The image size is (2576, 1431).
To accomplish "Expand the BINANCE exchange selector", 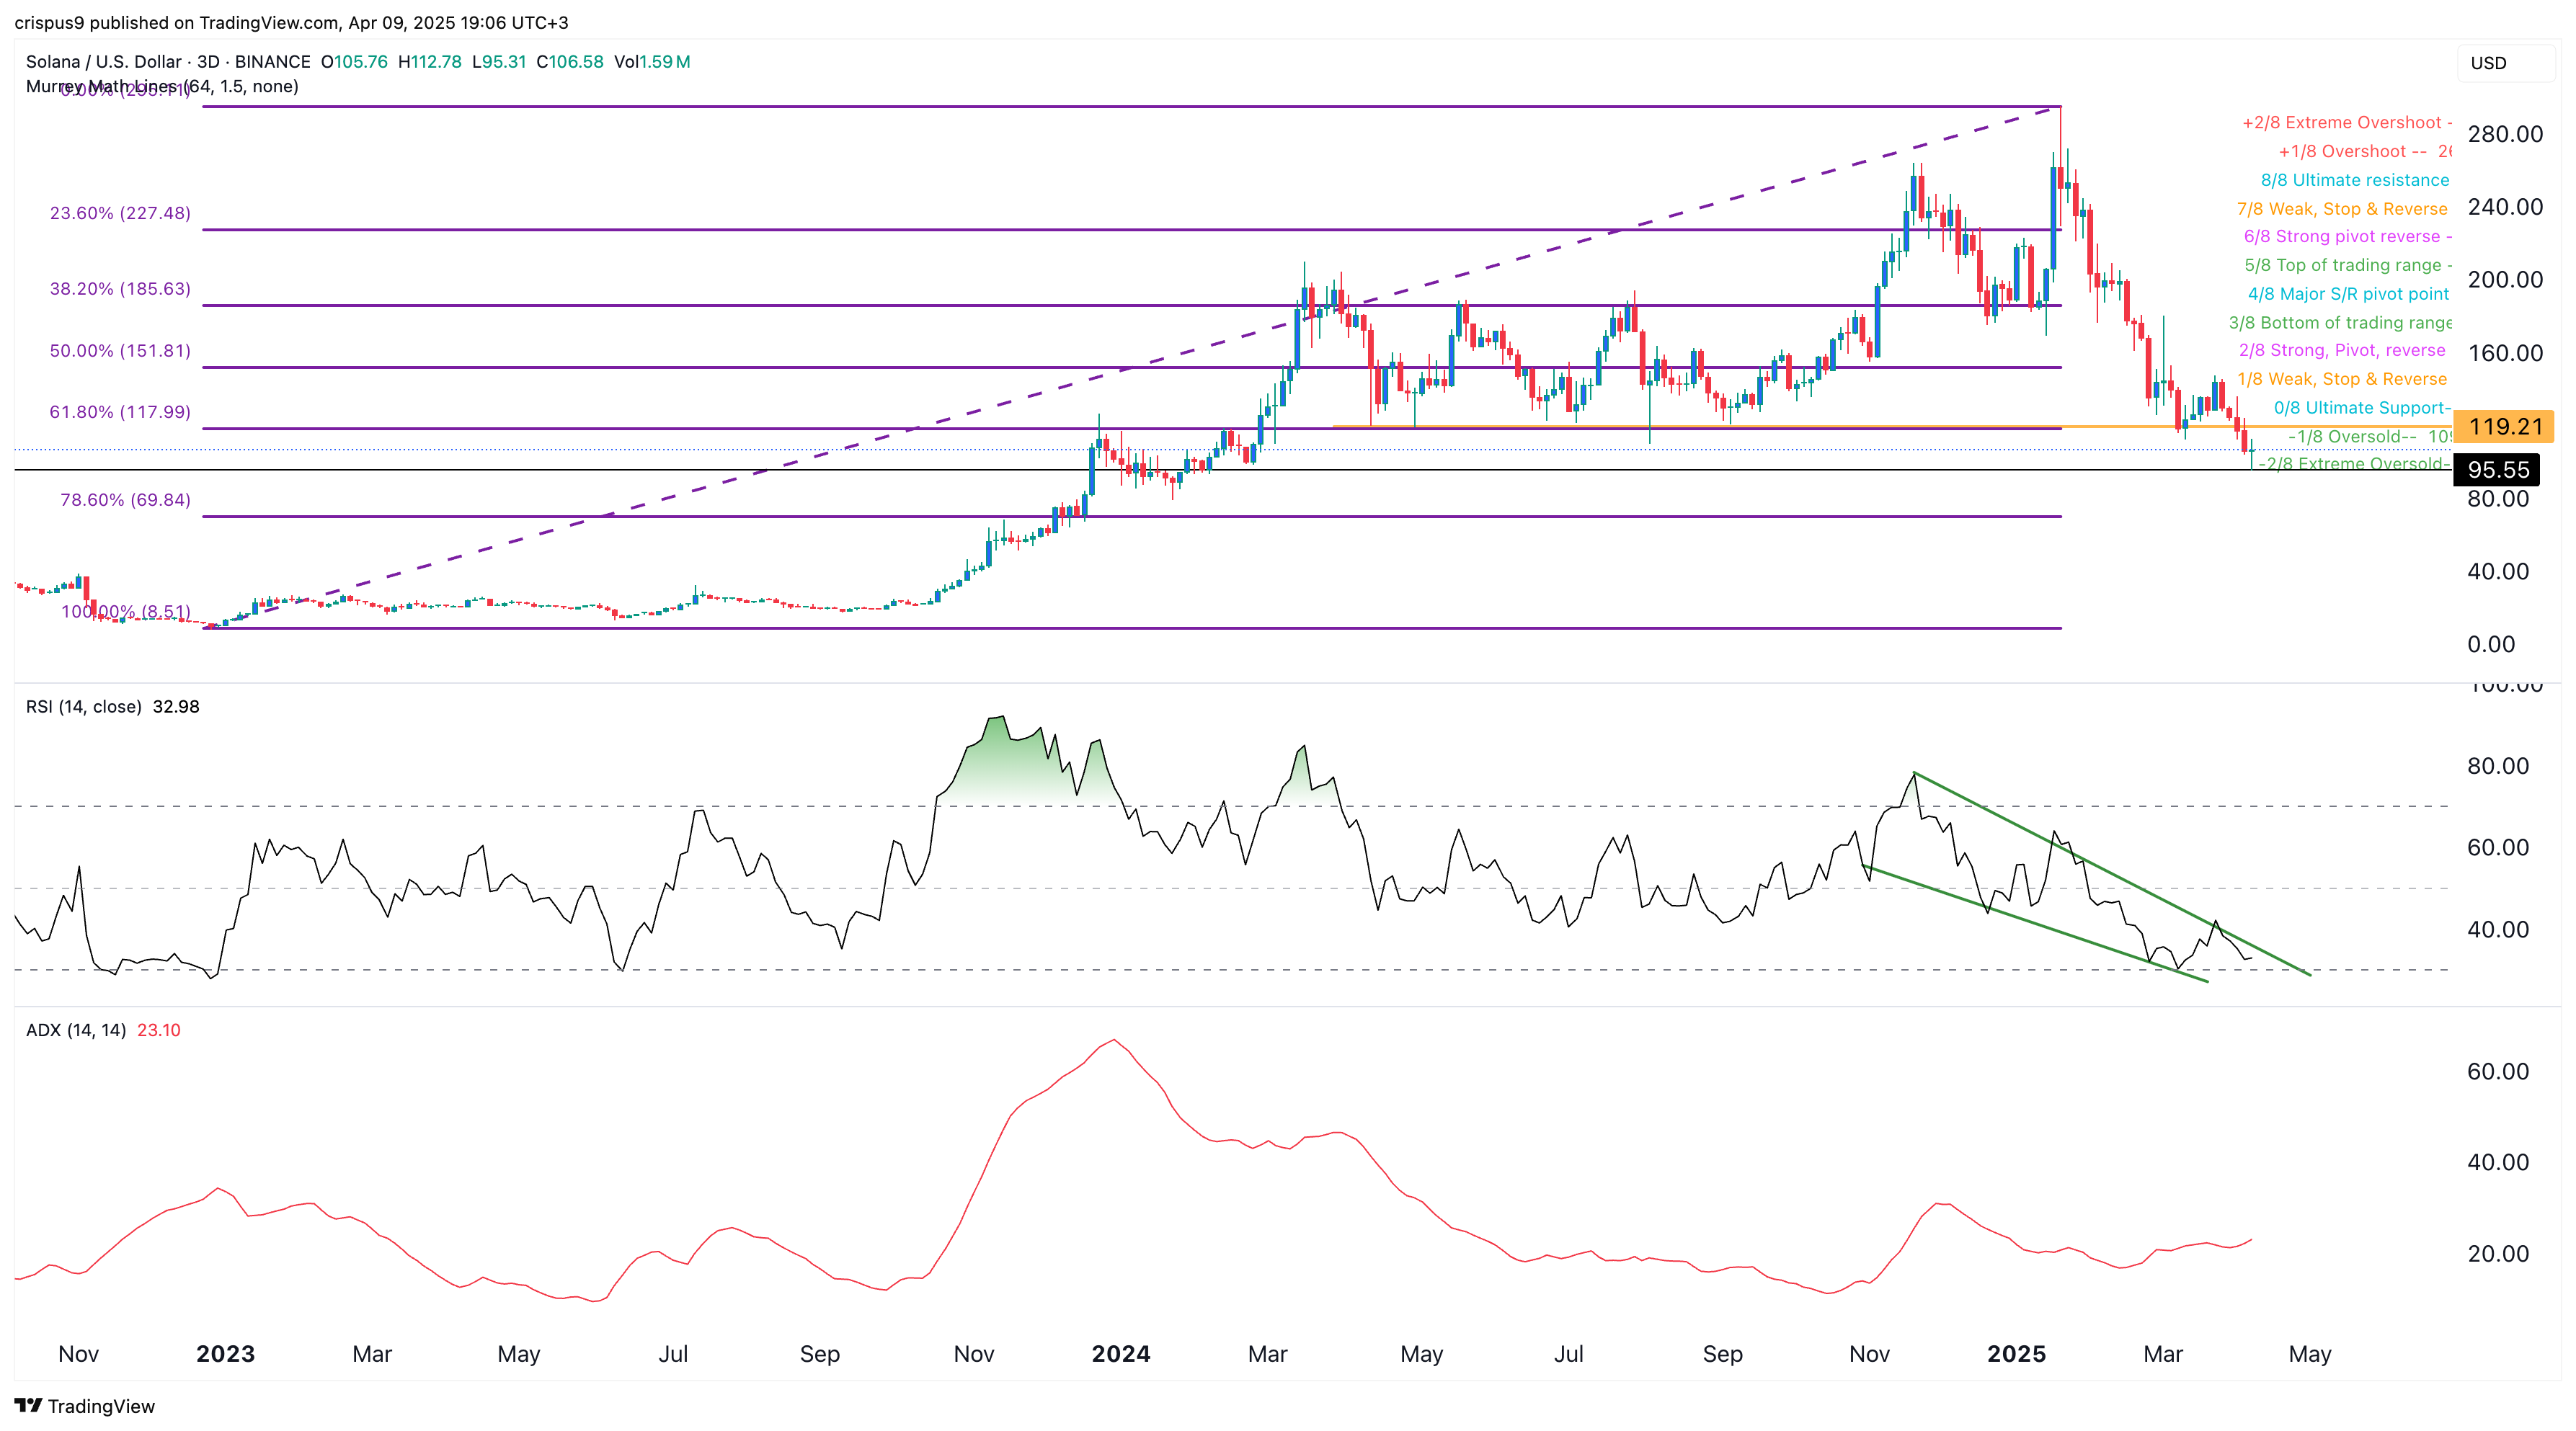I will click(x=272, y=61).
